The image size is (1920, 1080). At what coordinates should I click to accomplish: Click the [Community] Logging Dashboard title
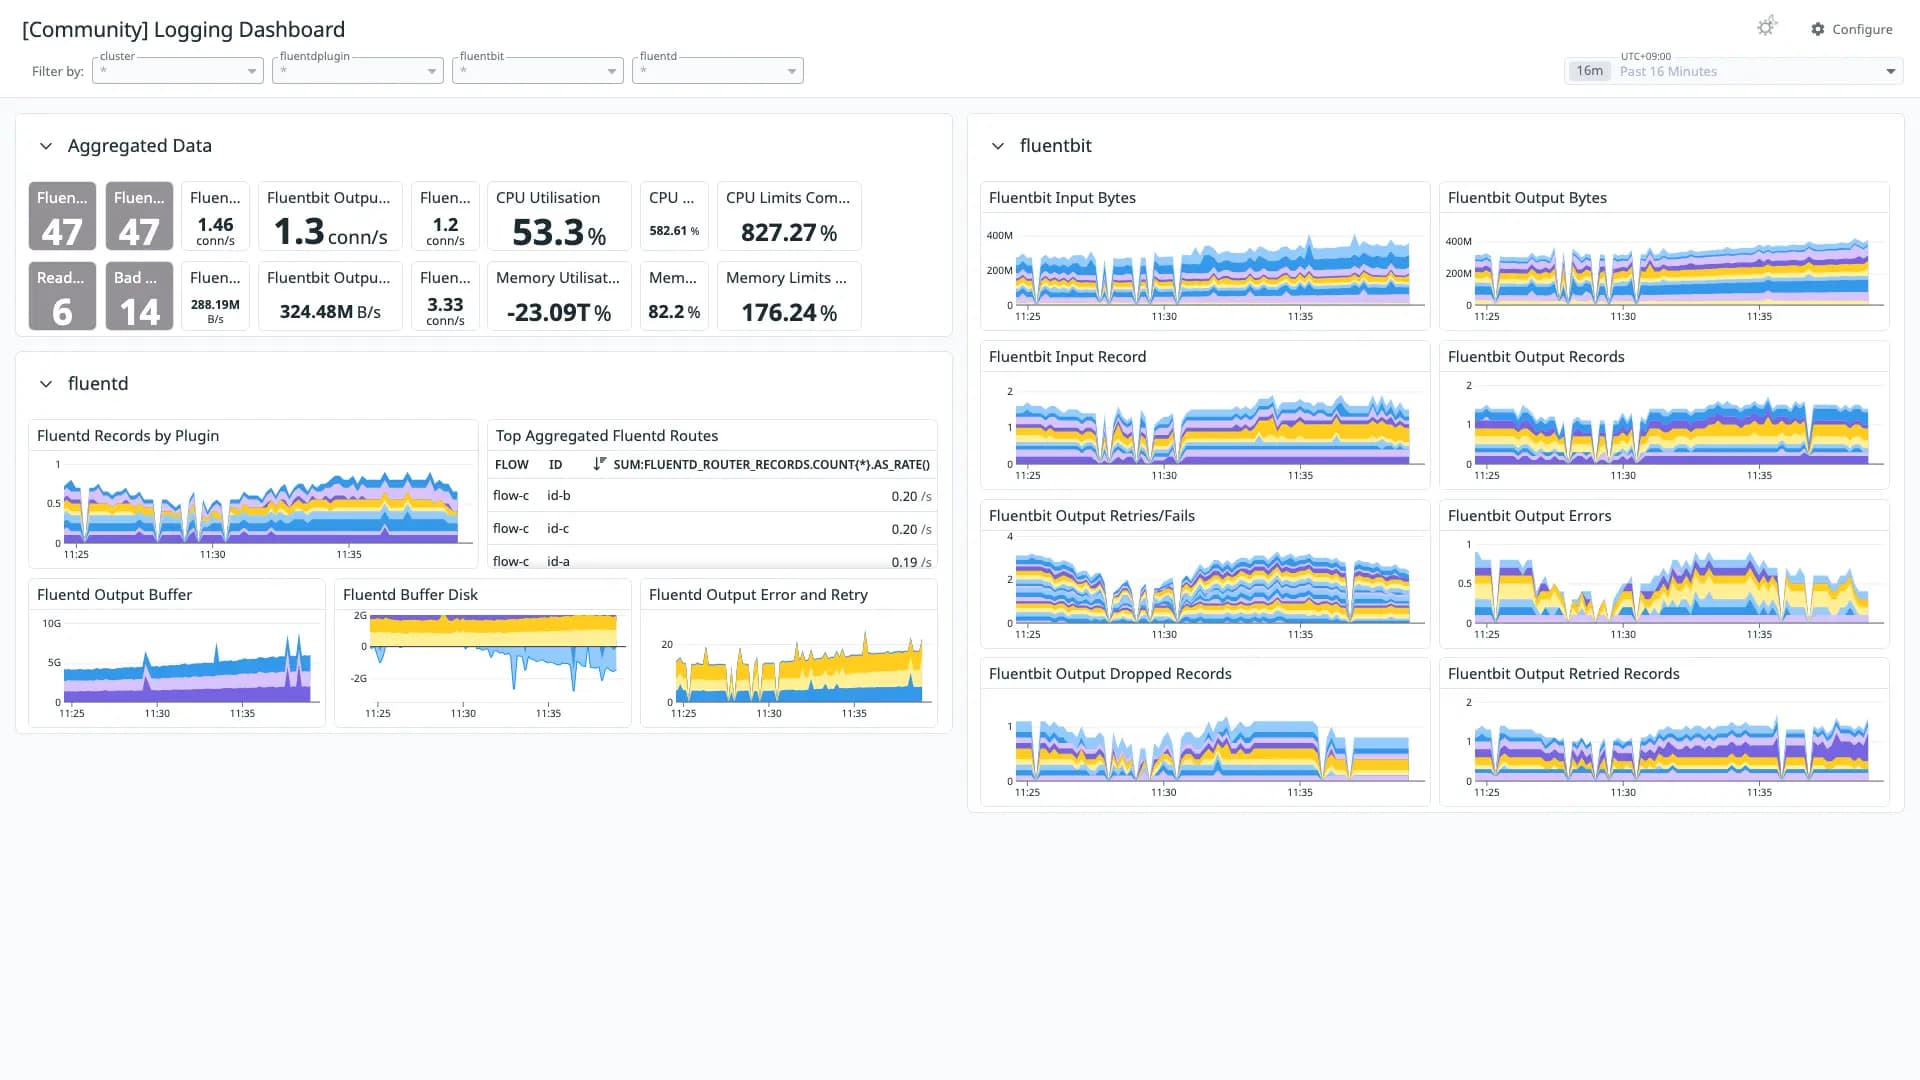click(x=183, y=29)
